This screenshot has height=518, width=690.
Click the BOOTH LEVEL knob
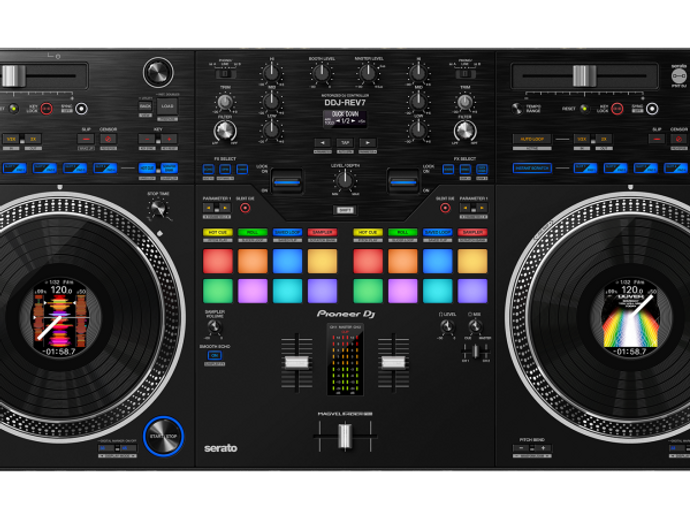tap(322, 73)
